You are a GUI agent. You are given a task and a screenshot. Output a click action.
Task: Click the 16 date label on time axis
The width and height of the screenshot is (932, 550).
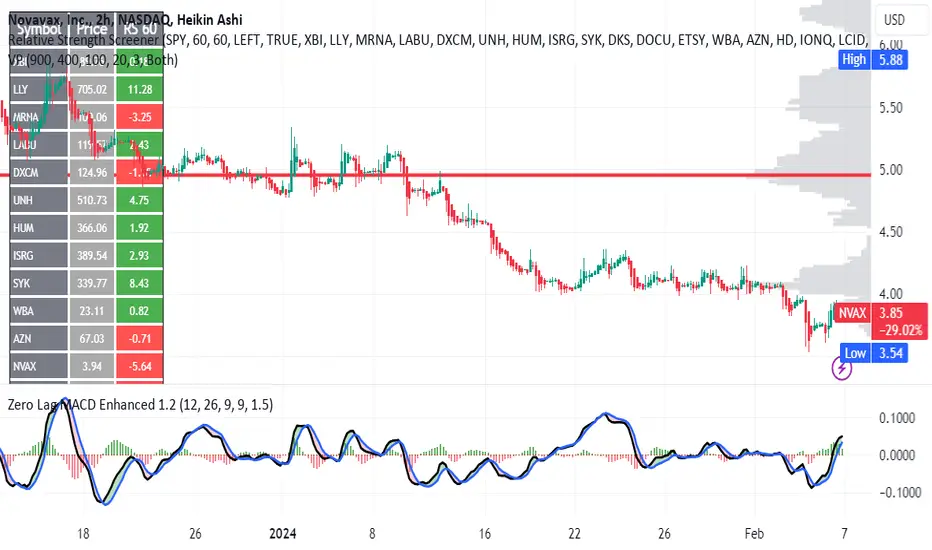coord(485,534)
